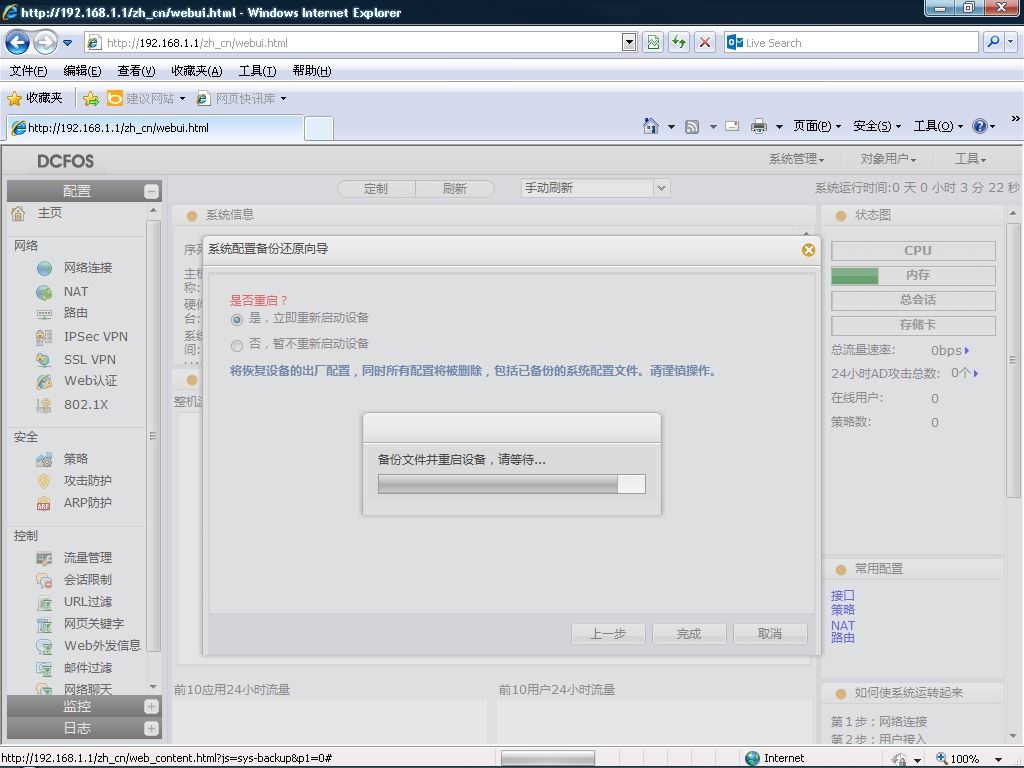
Task: Collapse the 配置 panel header
Action: pos(151,191)
